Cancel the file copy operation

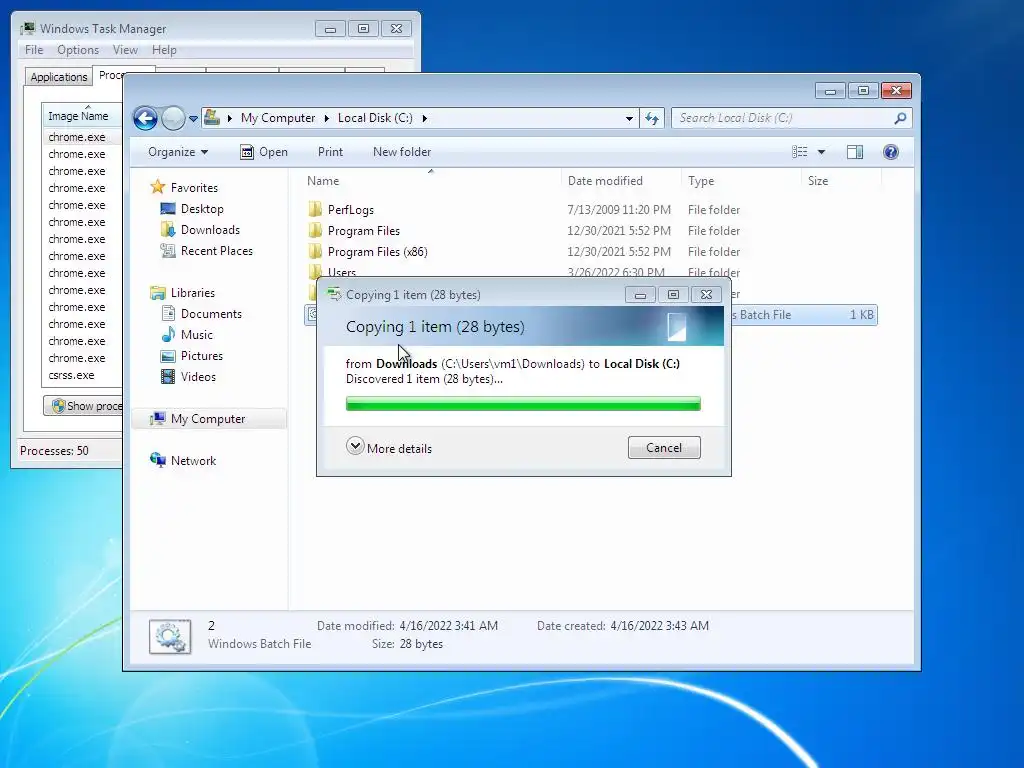(x=664, y=448)
